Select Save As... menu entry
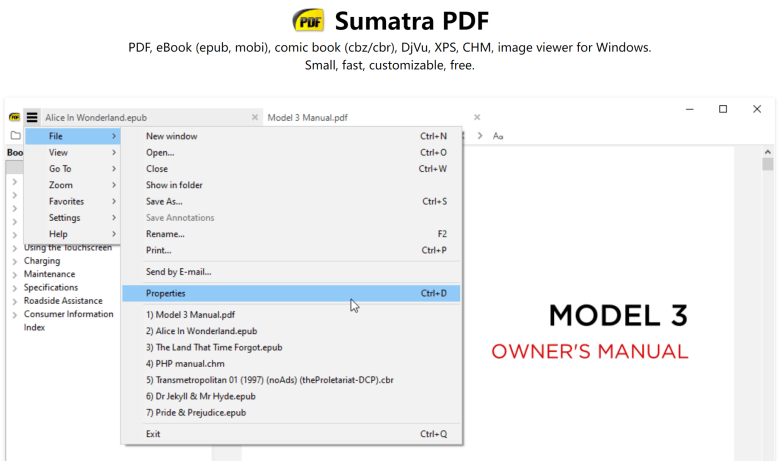 click(x=292, y=201)
